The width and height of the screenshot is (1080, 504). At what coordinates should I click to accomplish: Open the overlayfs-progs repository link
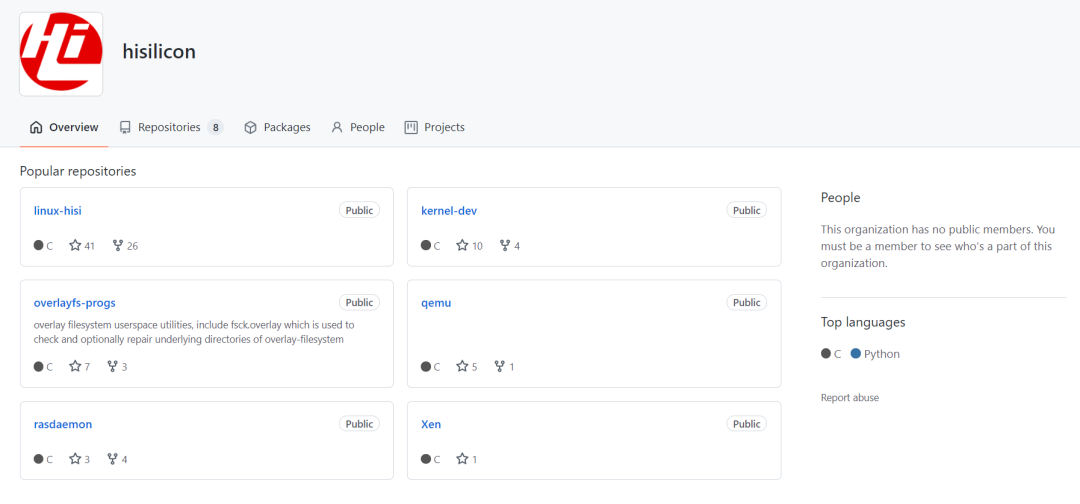pos(74,303)
